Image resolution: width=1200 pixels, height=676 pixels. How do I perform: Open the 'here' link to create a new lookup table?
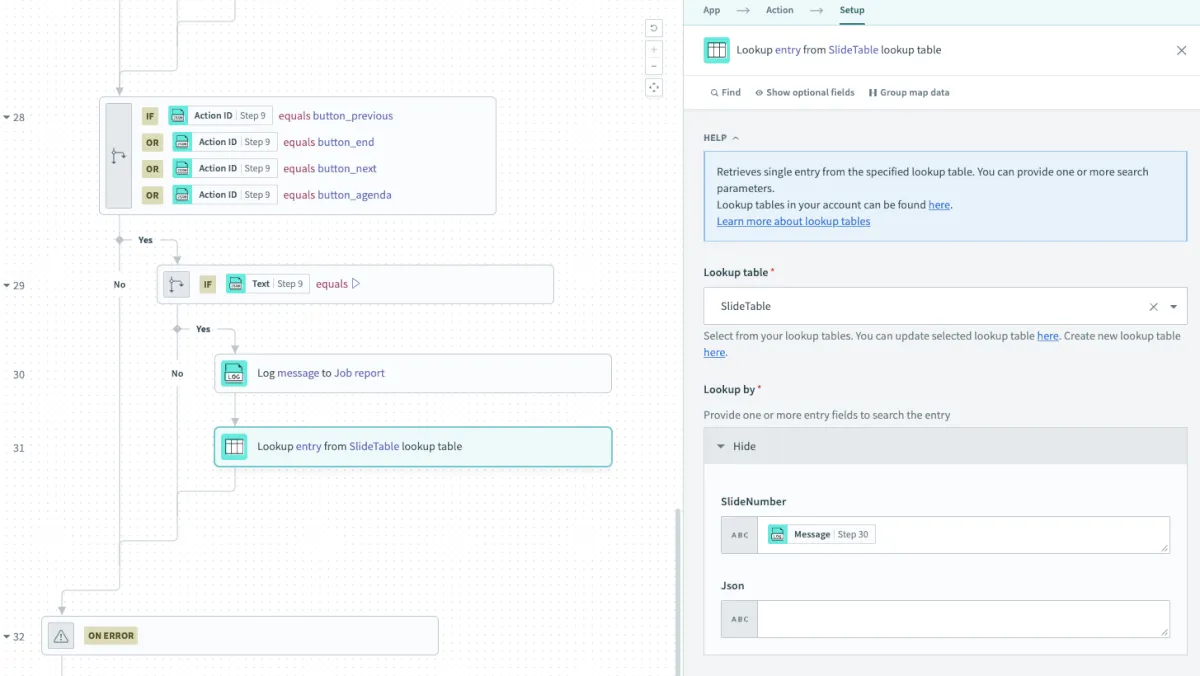click(x=714, y=352)
